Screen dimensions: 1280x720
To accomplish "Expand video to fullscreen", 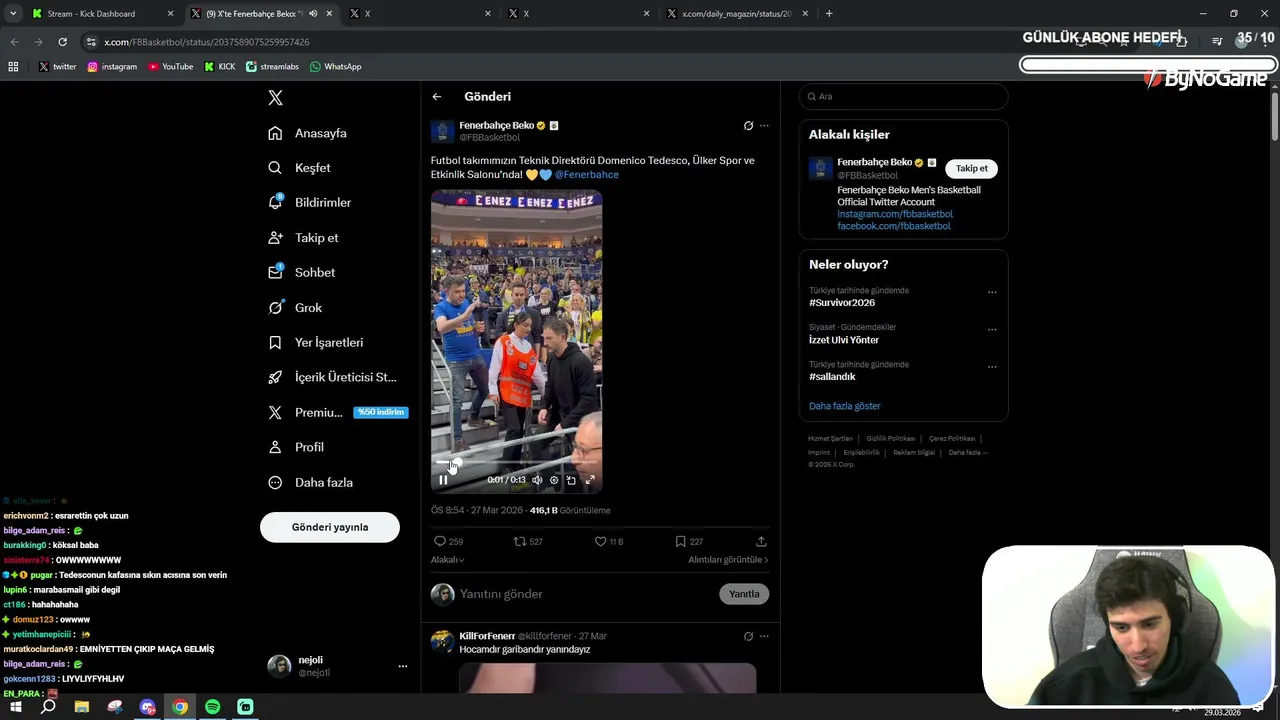I will pyautogui.click(x=590, y=480).
